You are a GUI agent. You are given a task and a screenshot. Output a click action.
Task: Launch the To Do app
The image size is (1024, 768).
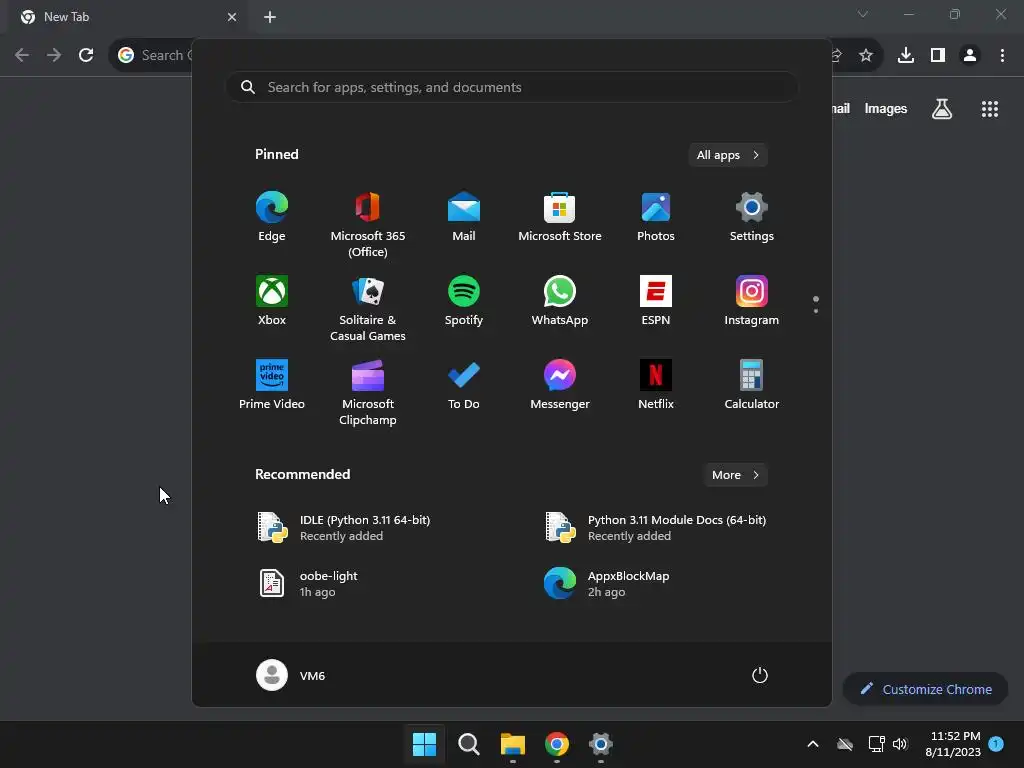pos(464,385)
